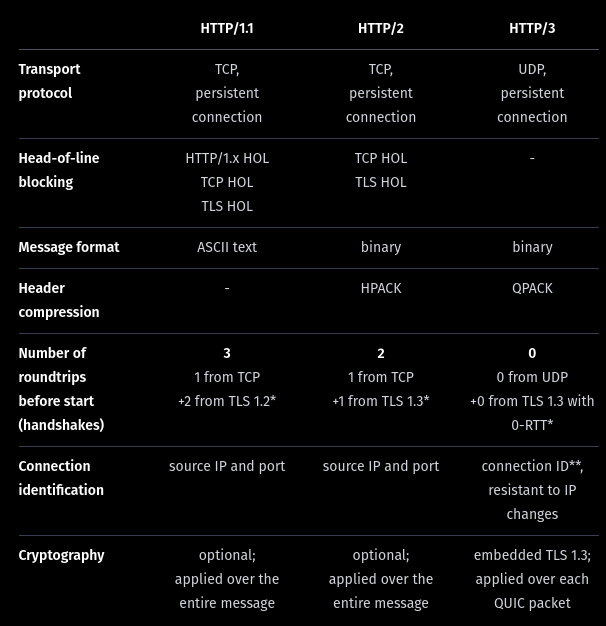Click the bold 2 roundtrips value
This screenshot has width=606, height=626.
[x=381, y=353]
